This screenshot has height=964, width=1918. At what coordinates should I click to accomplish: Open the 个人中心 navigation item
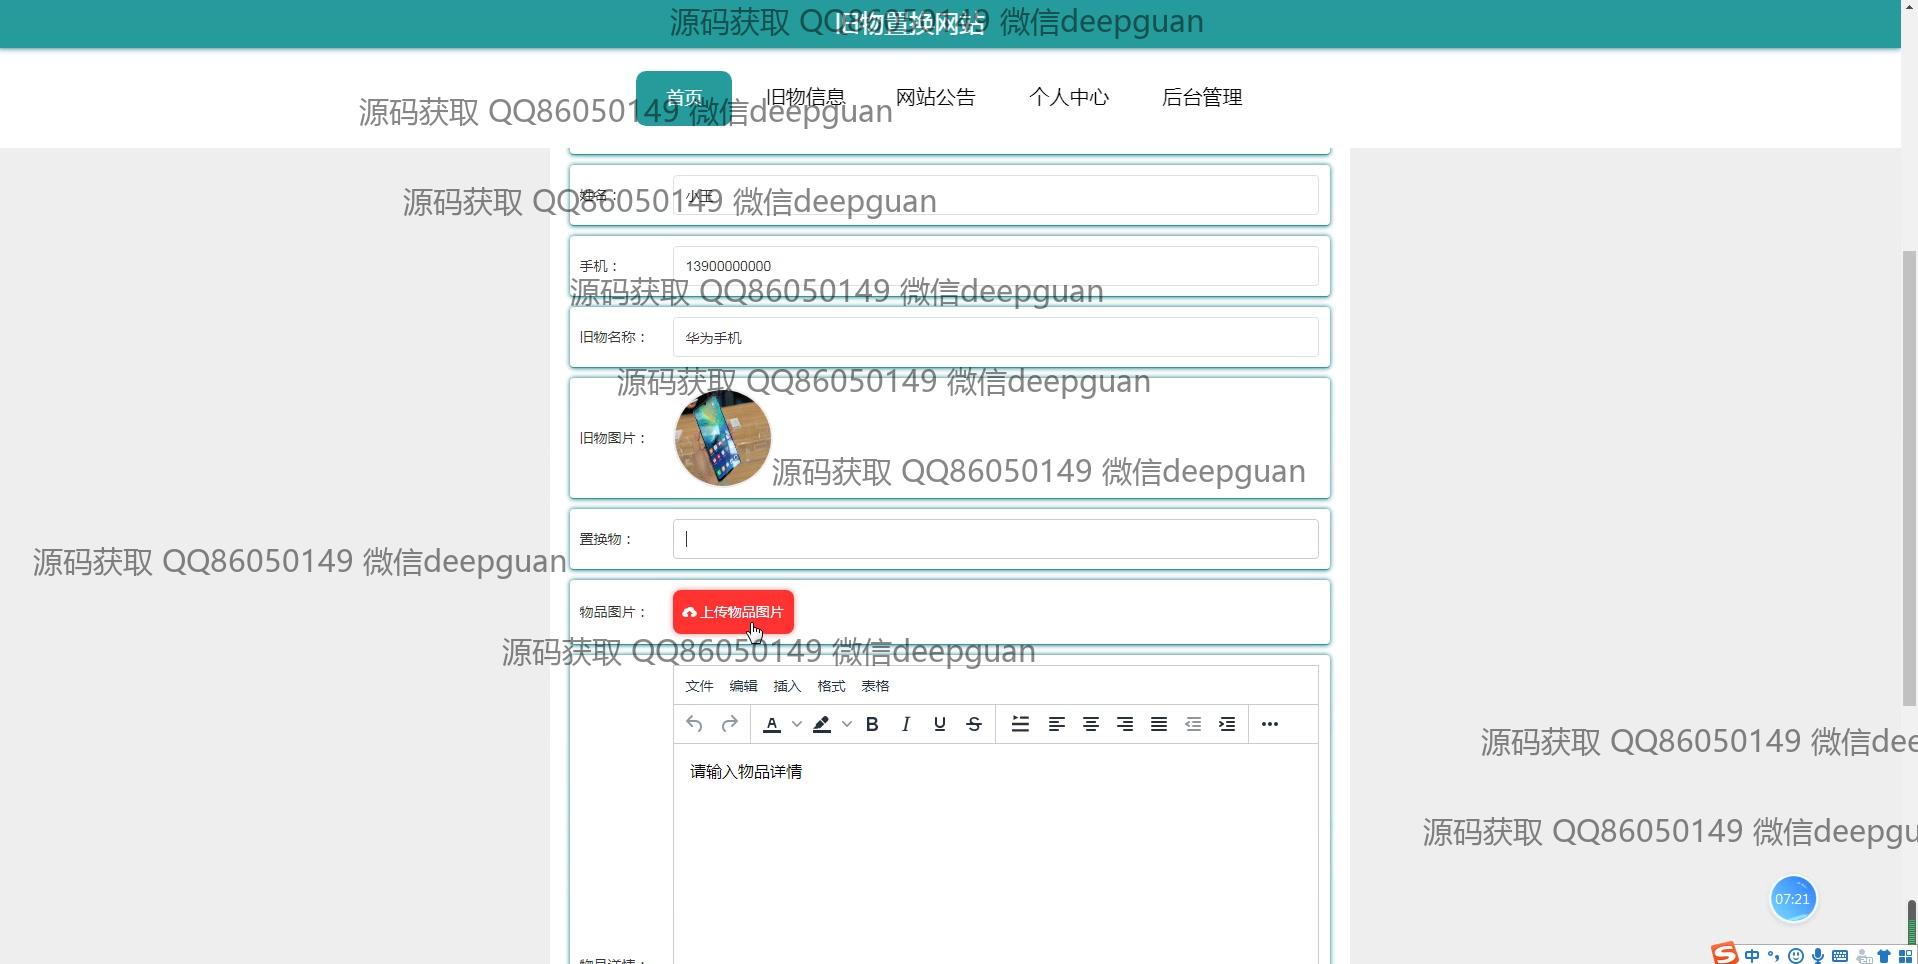coord(1069,98)
